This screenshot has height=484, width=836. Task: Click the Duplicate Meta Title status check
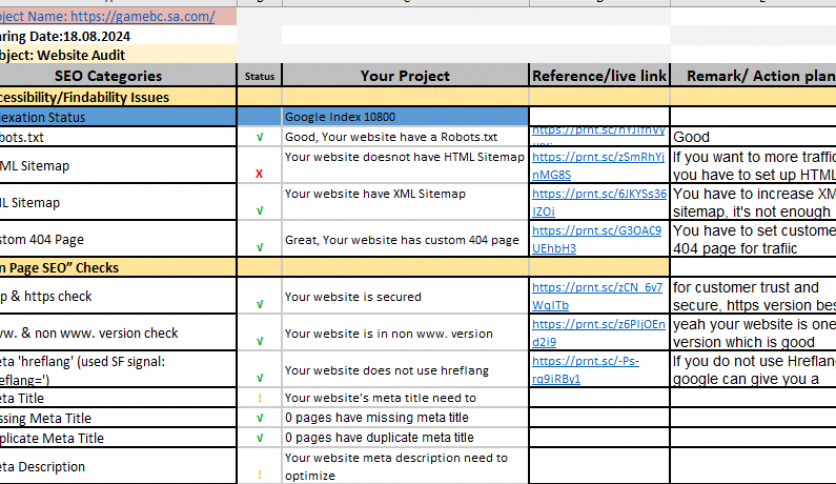(x=259, y=438)
